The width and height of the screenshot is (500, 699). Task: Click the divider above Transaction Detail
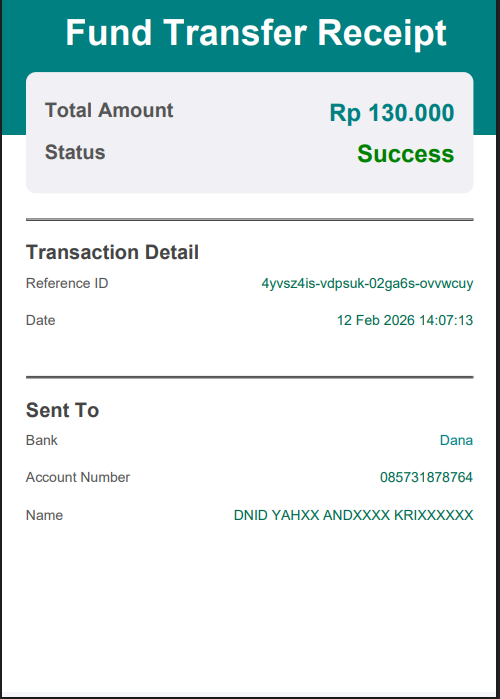tap(250, 219)
